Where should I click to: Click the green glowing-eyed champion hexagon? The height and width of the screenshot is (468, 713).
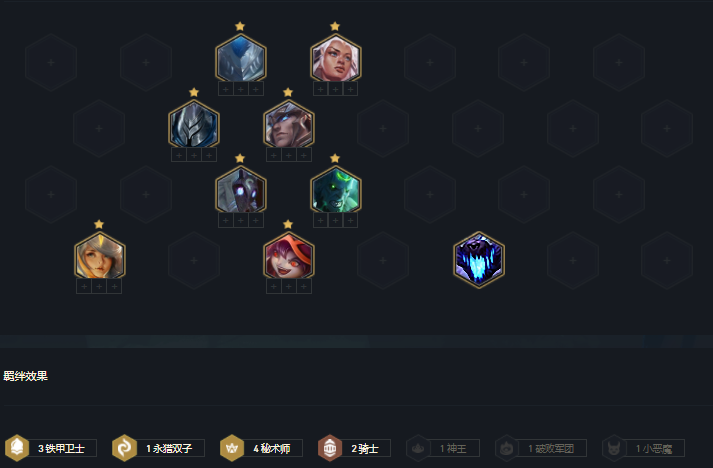coord(336,192)
